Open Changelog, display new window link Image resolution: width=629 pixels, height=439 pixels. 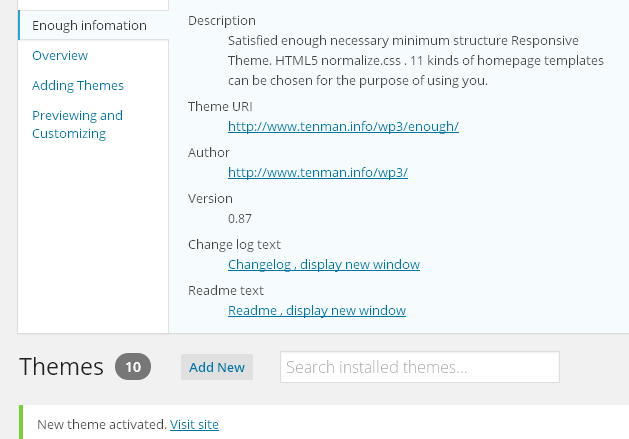click(324, 264)
